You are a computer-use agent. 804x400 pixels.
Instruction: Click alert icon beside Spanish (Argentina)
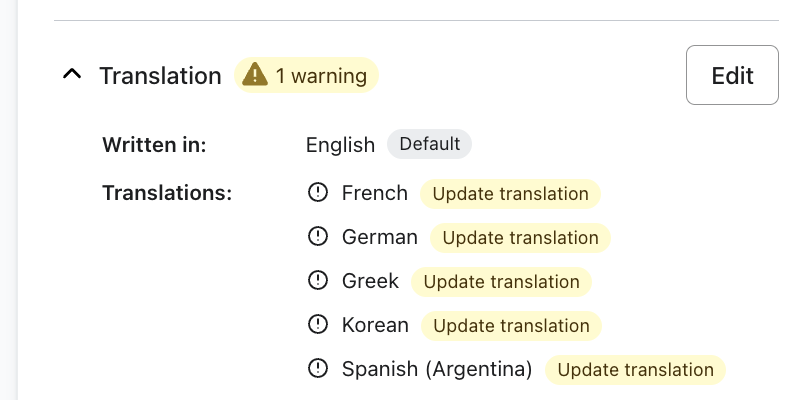tap(318, 369)
